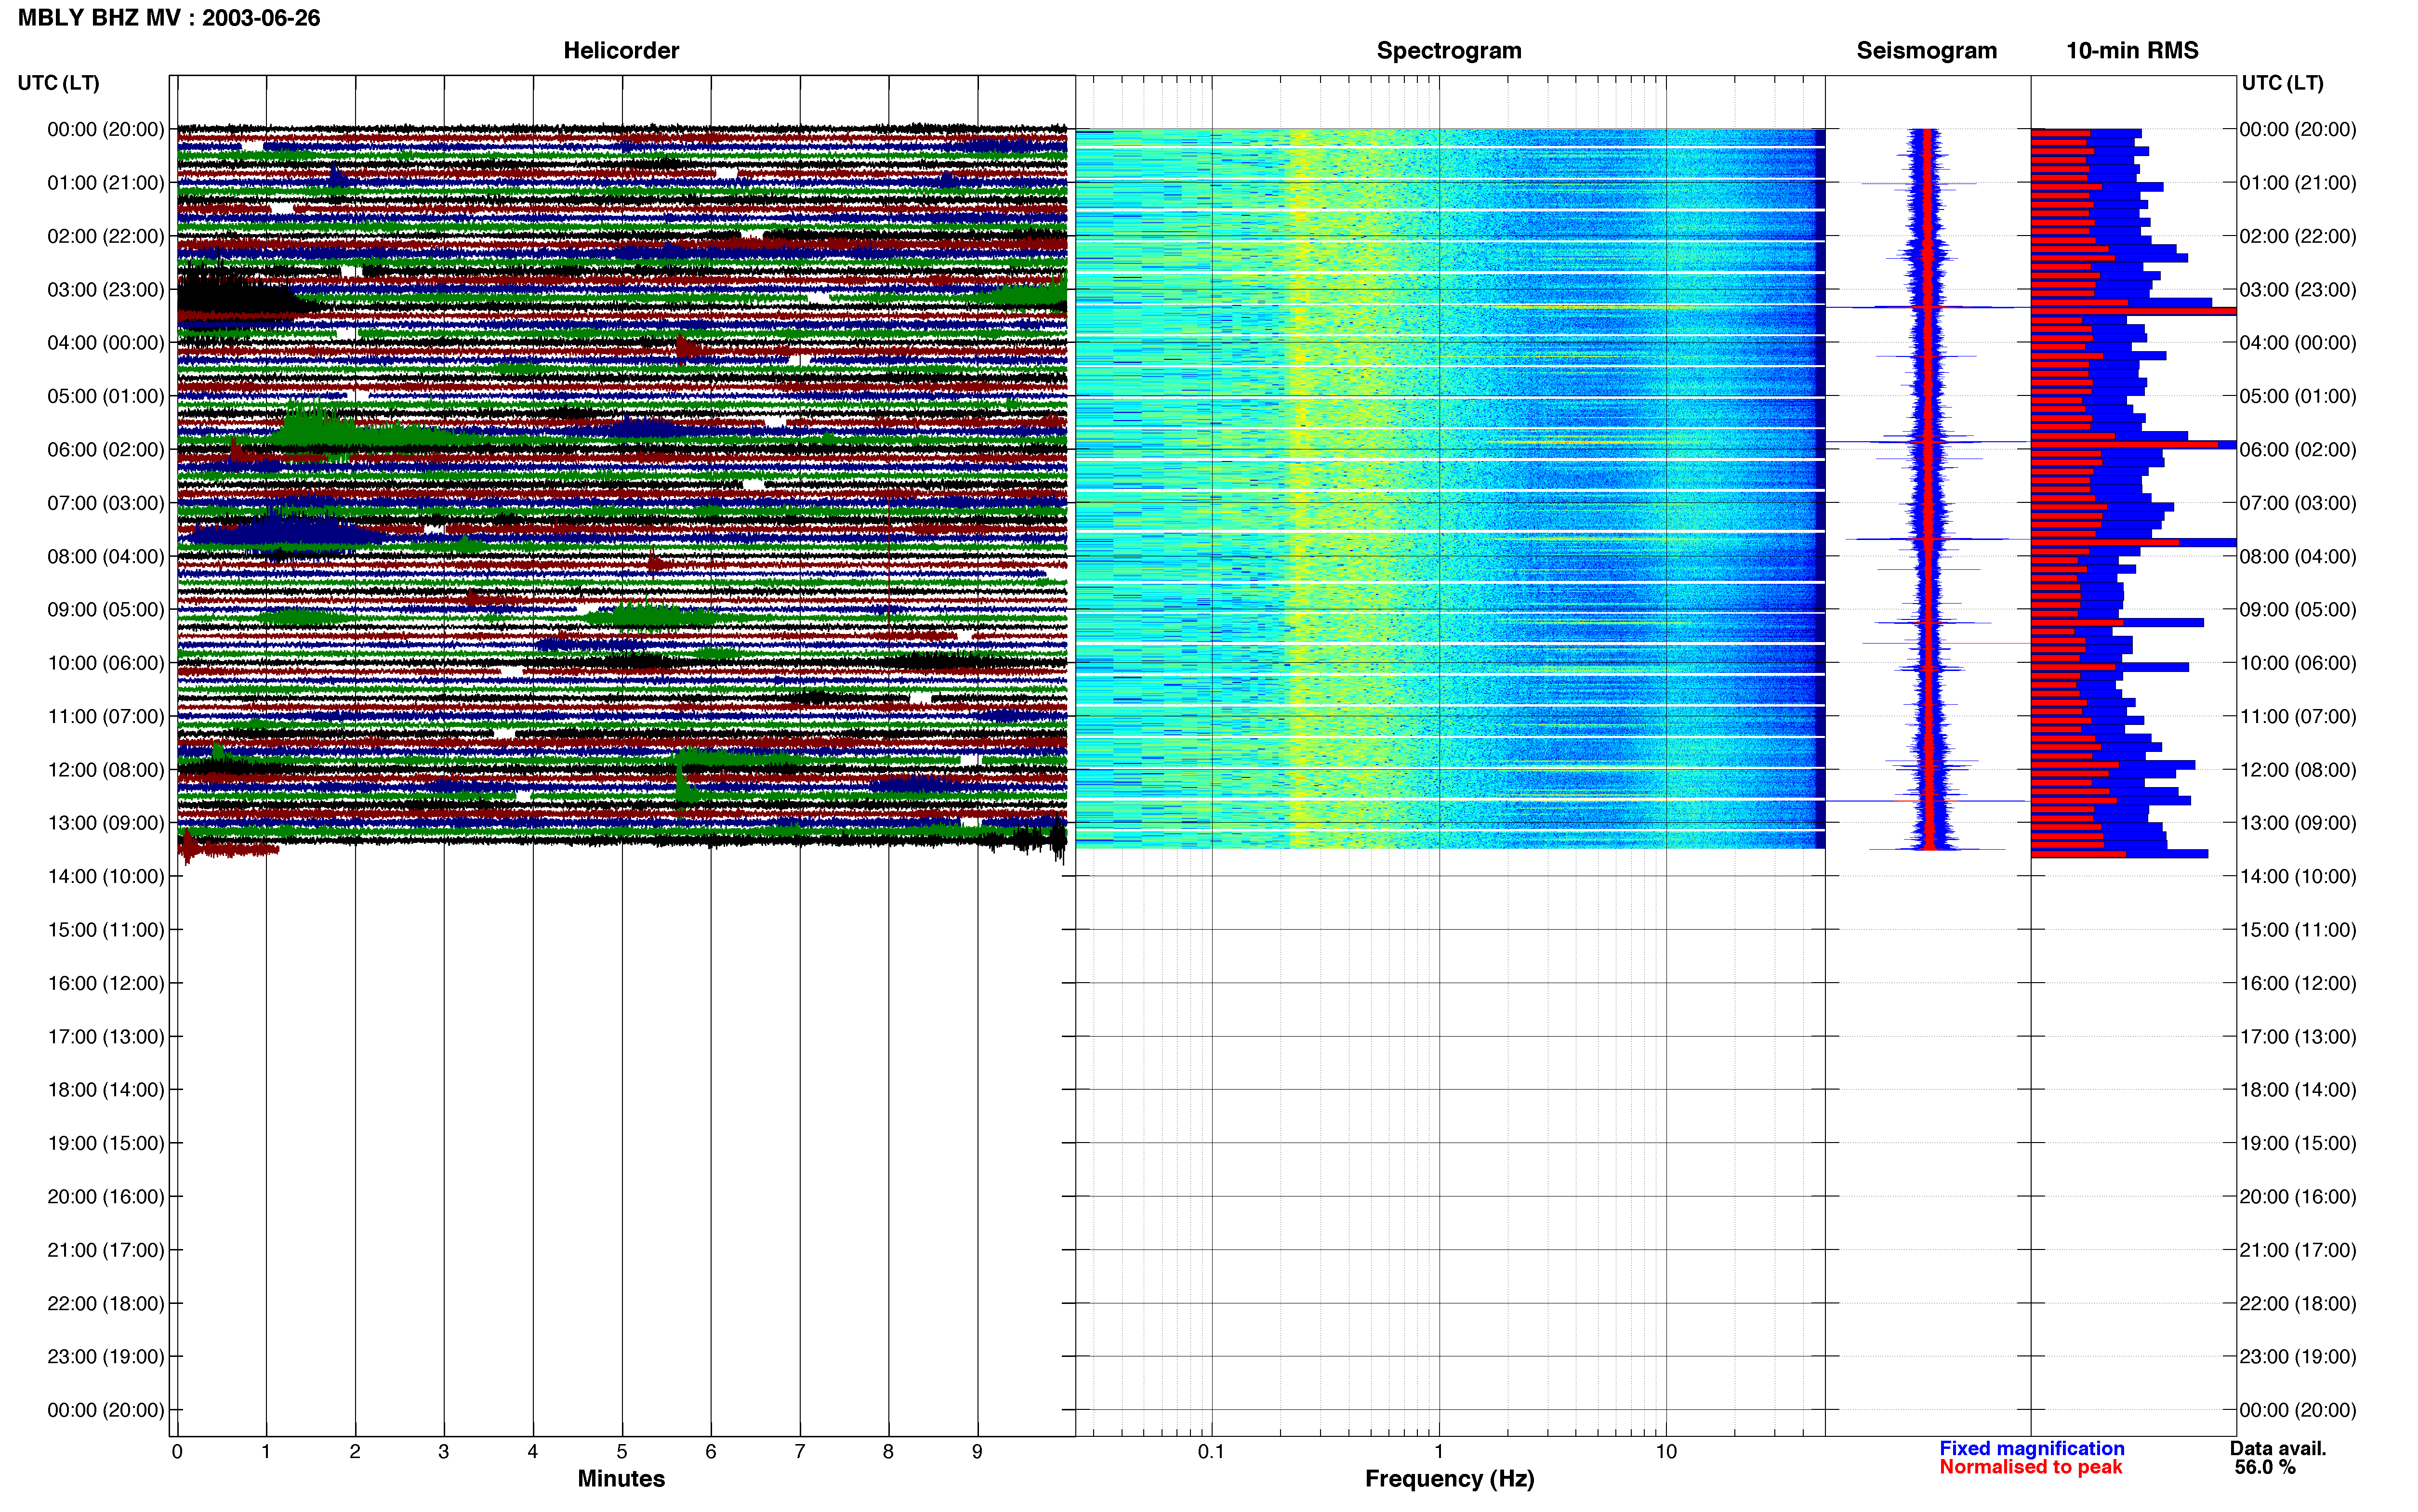Click the '56.0 %' data availability value

(2265, 1468)
